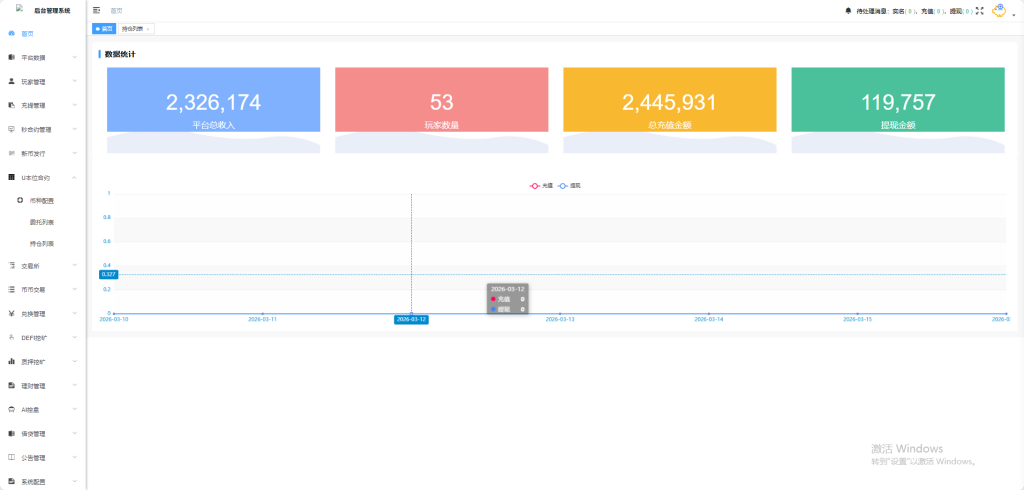
Task: Switch to the 首页 page tab
Action: click(x=104, y=29)
